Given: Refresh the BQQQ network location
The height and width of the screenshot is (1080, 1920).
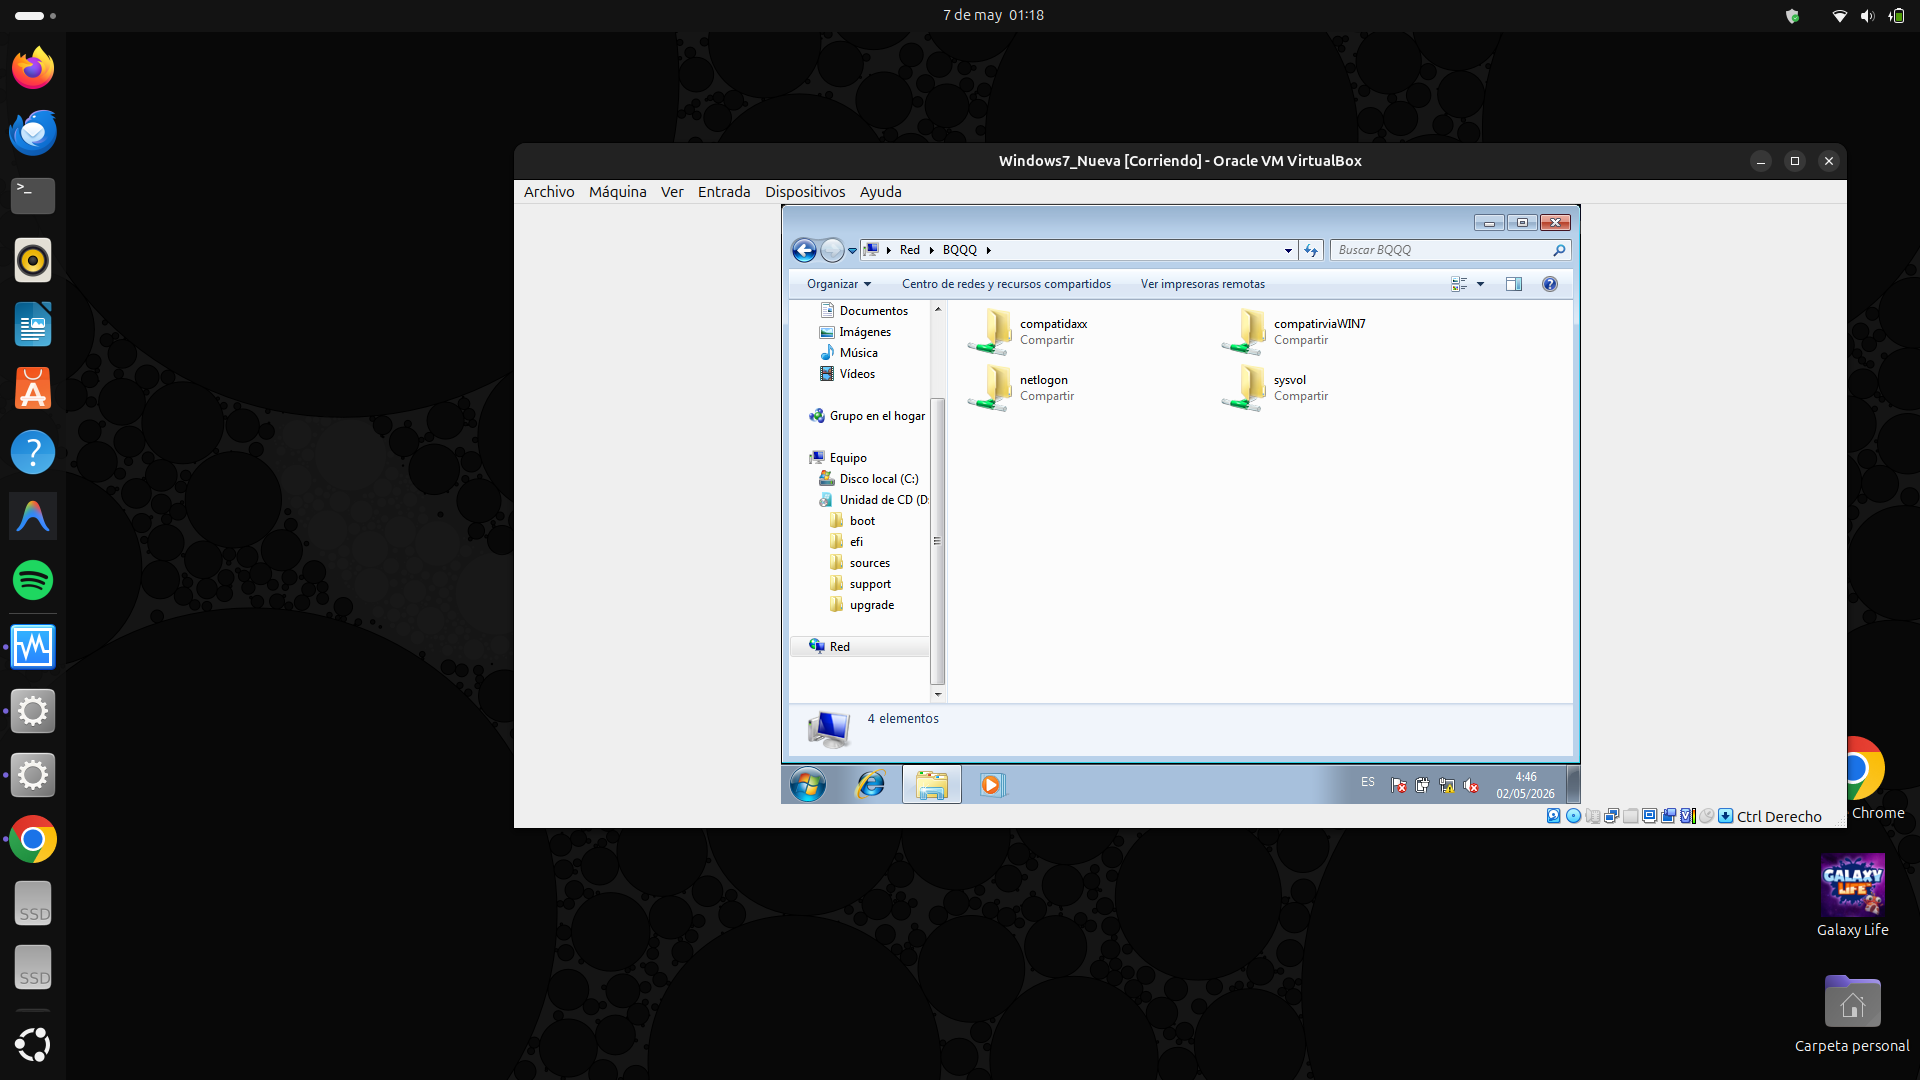Looking at the screenshot, I should pos(1311,250).
